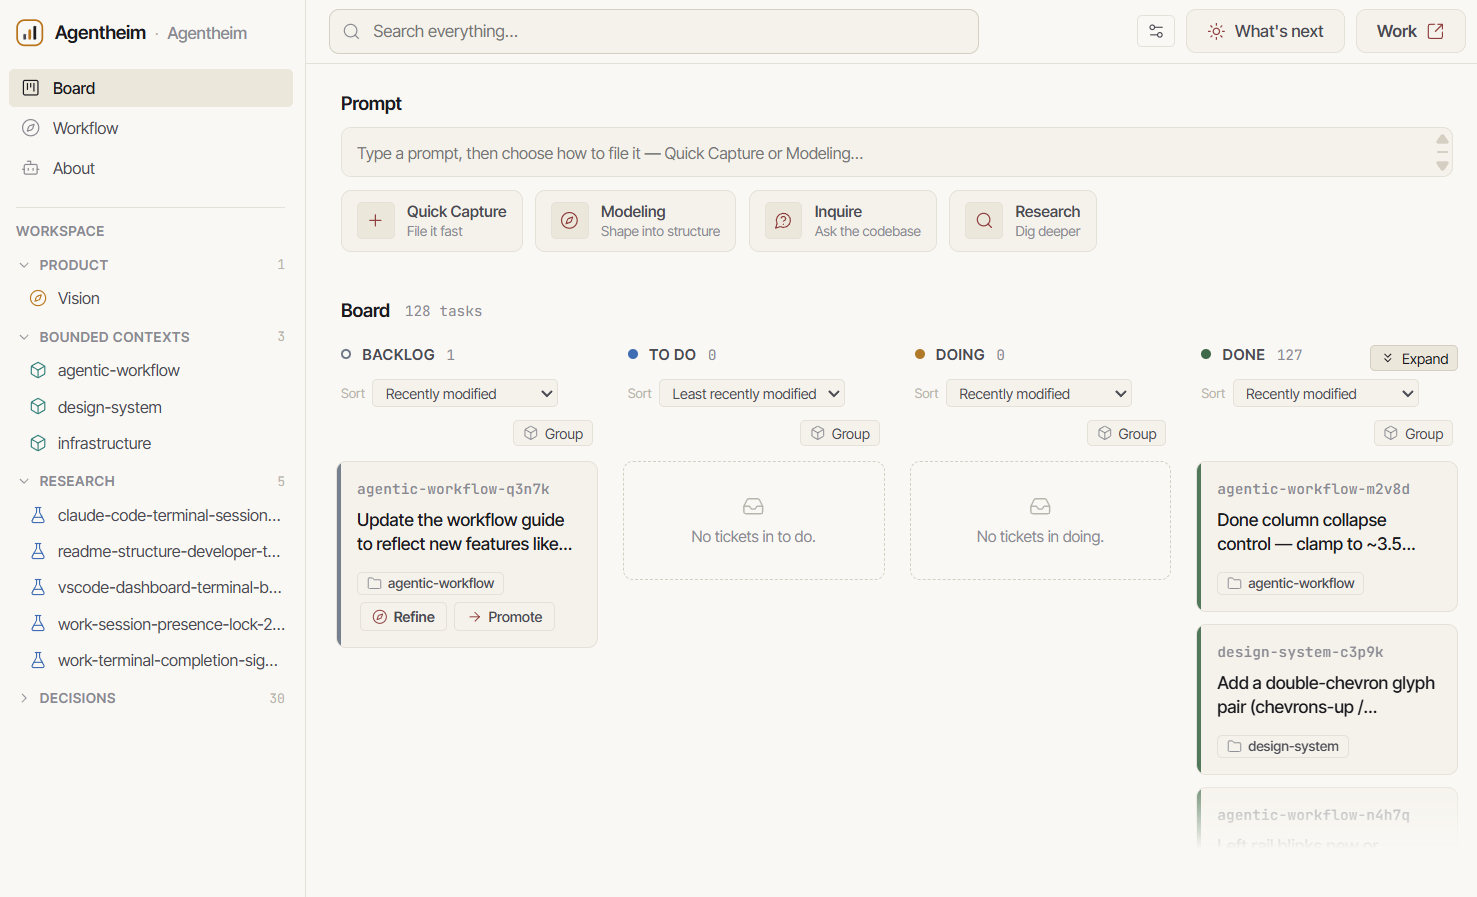Open ticket agentic-workflow-m2v8d card

(1327, 536)
